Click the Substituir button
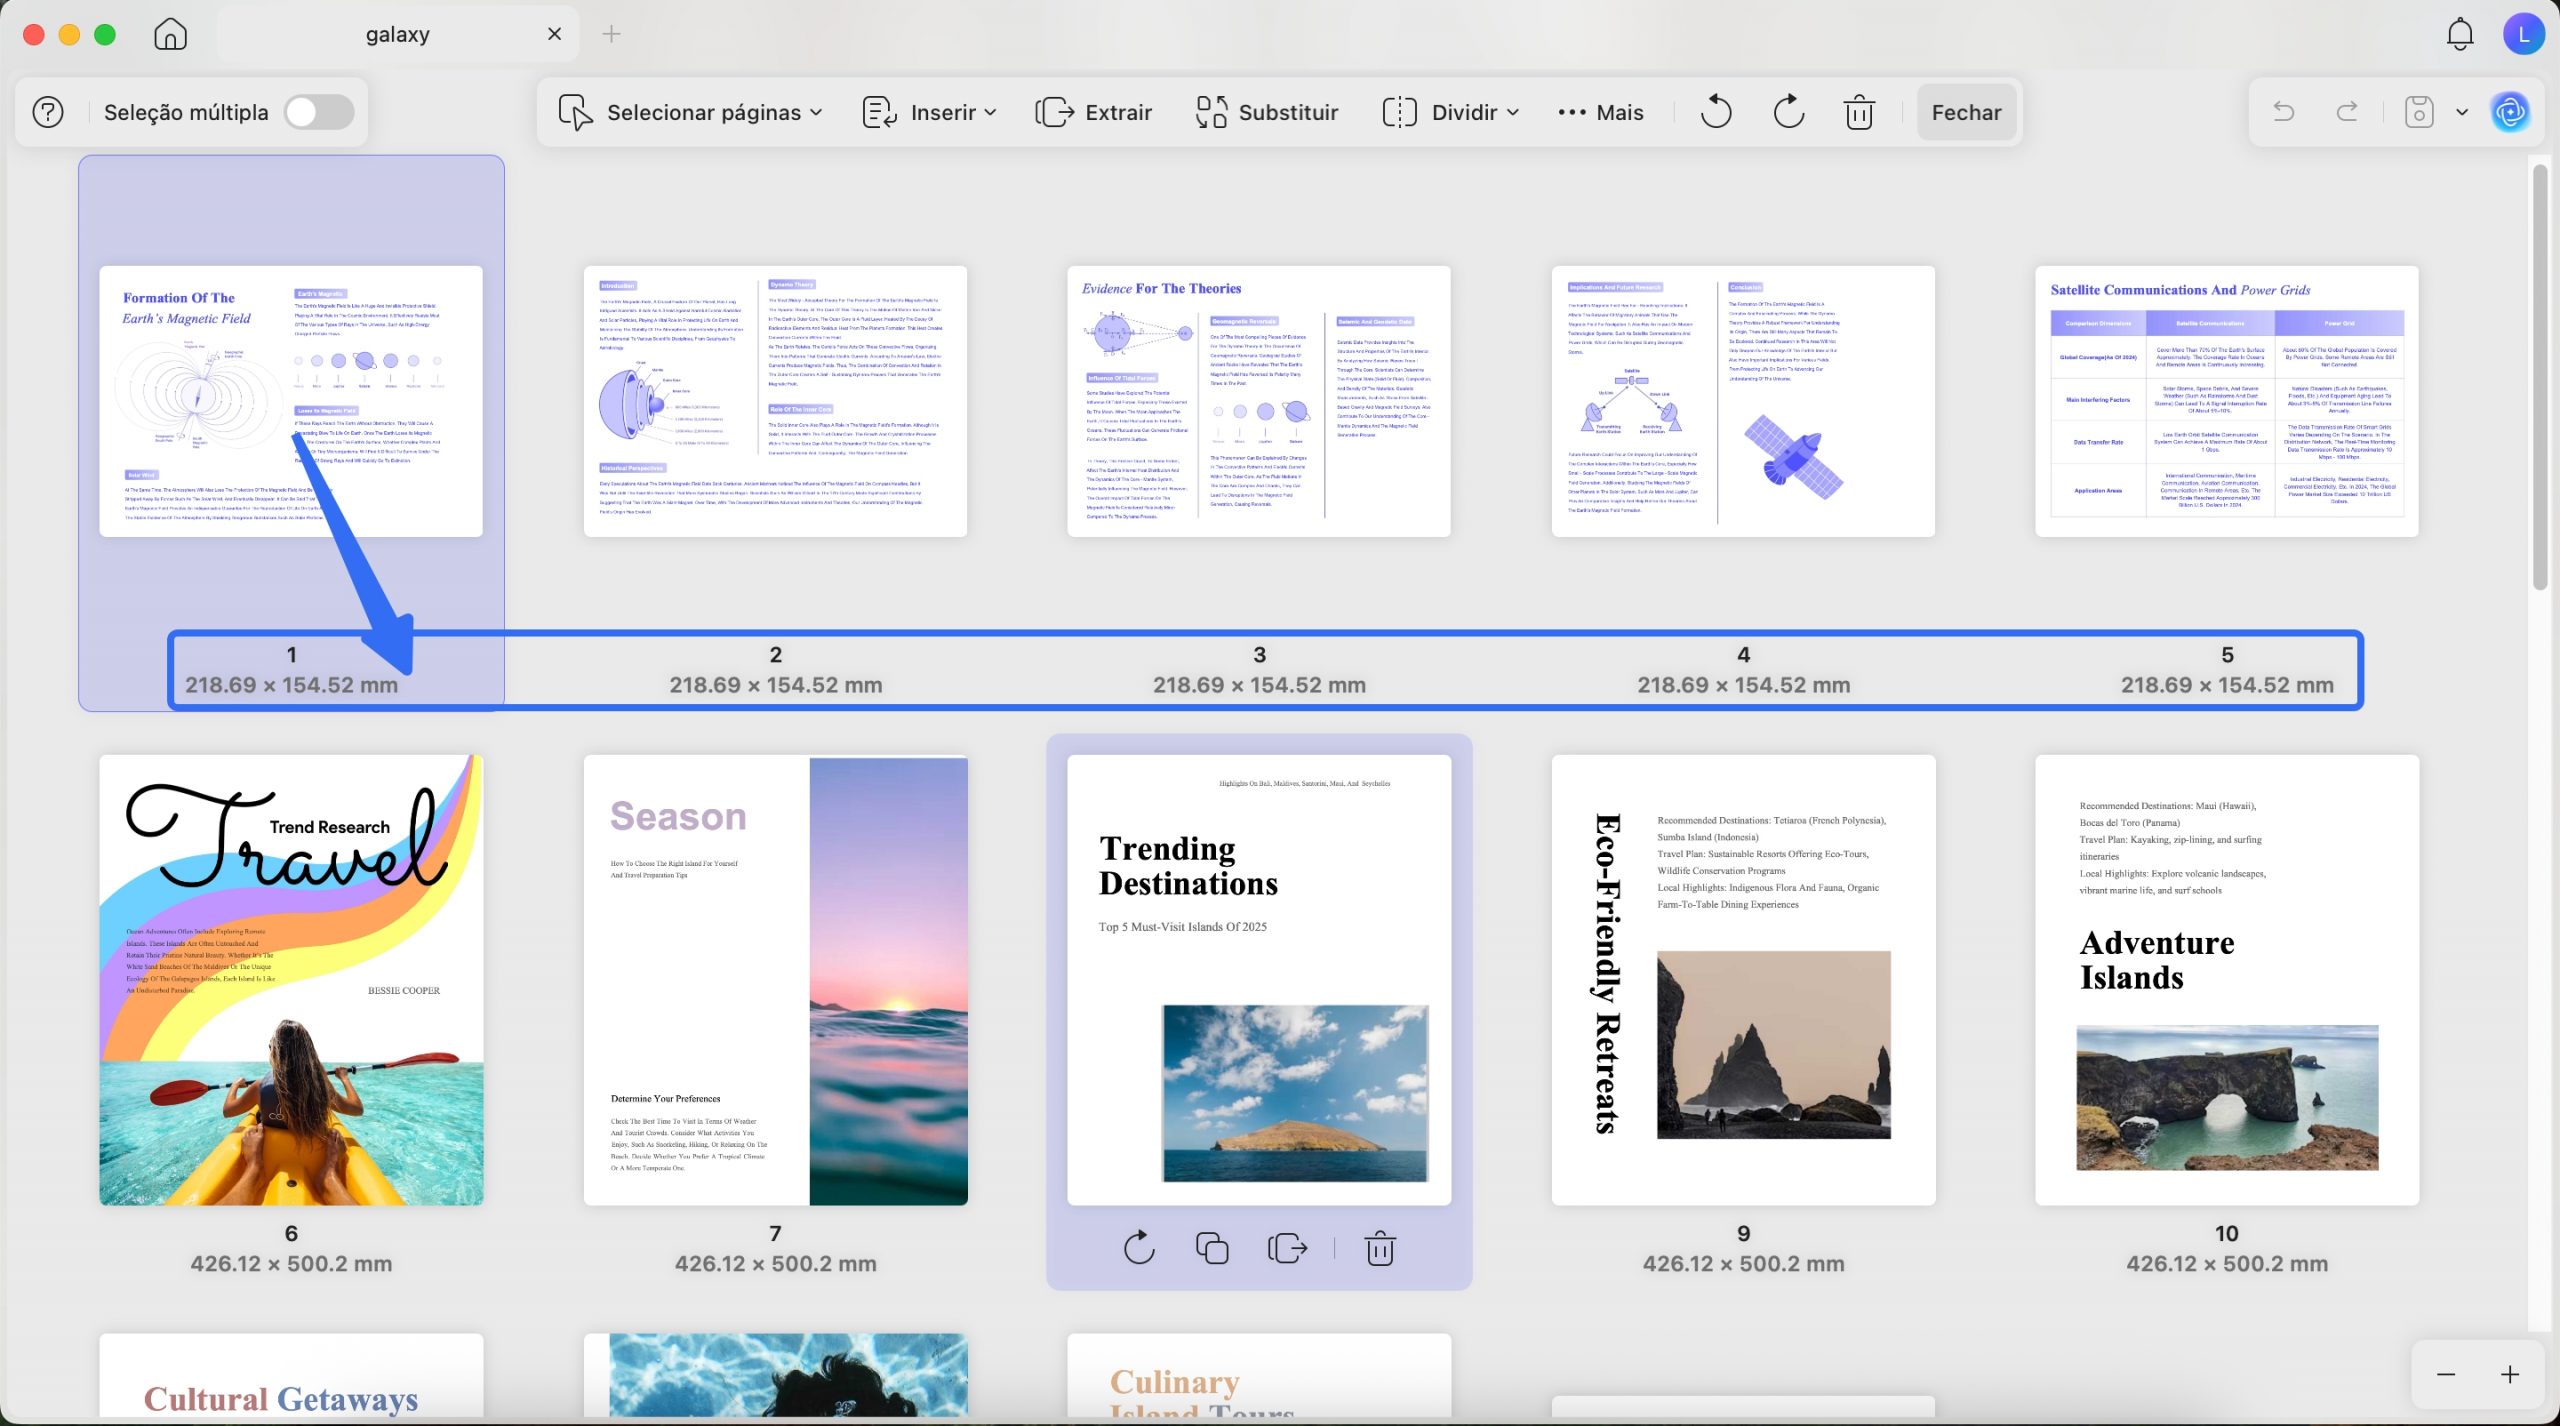The image size is (2560, 1426). pos(1267,112)
